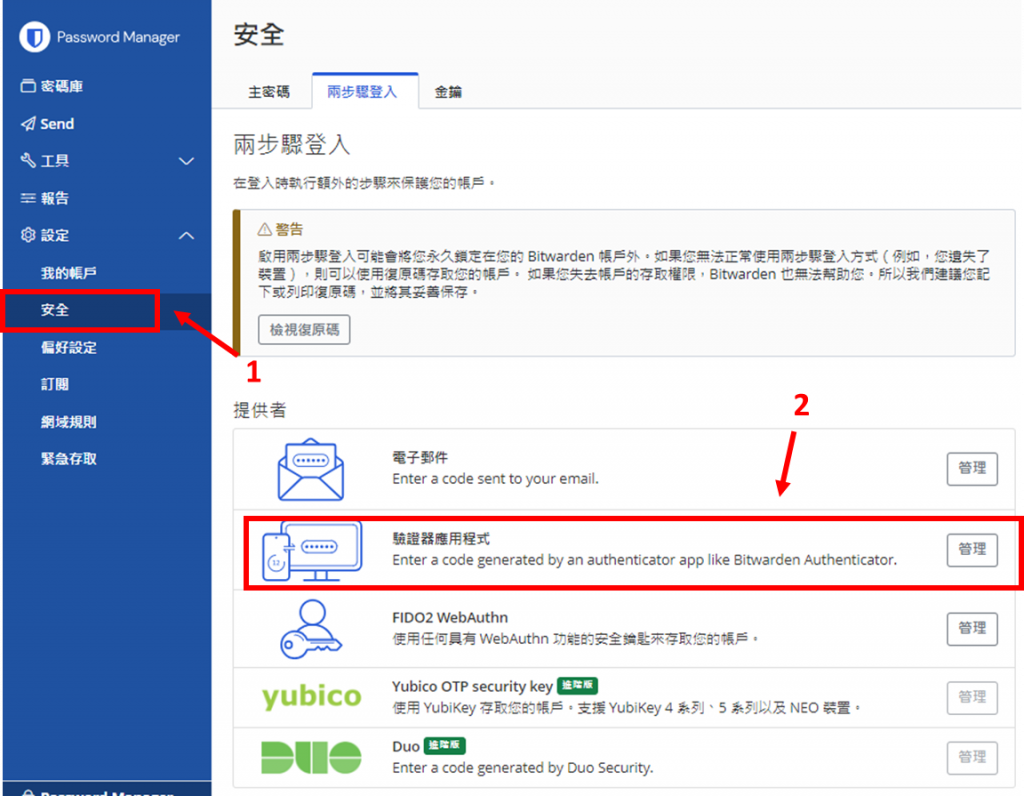The height and width of the screenshot is (796, 1024).
Task: Click the FIDO2 WebAuthn key icon
Action: click(311, 629)
